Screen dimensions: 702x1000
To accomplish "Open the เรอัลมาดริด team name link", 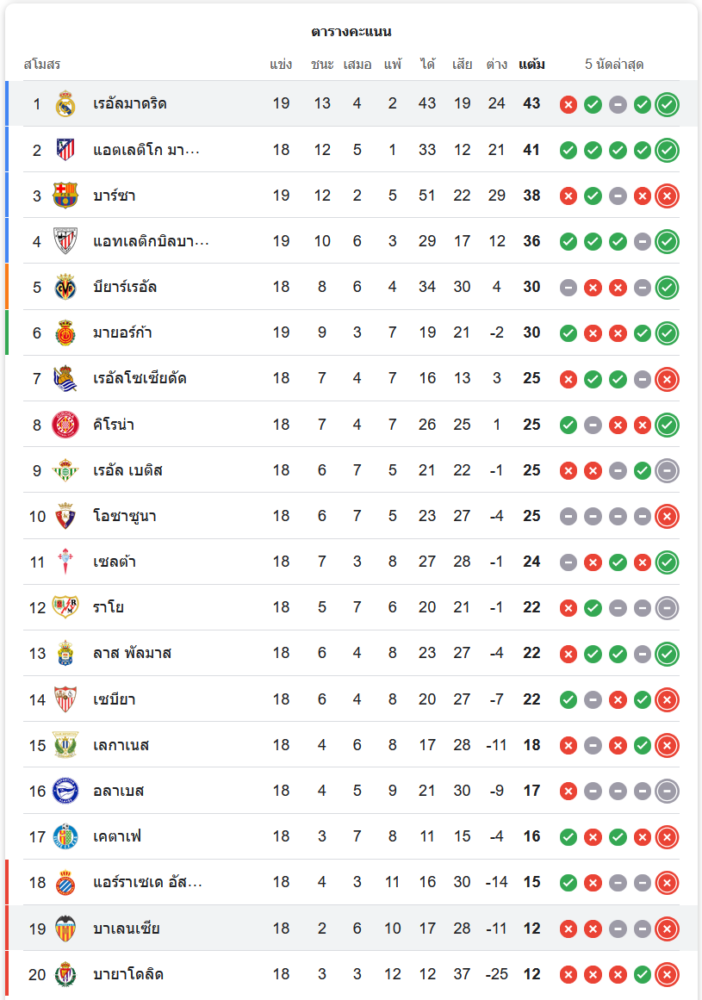I will pos(129,104).
